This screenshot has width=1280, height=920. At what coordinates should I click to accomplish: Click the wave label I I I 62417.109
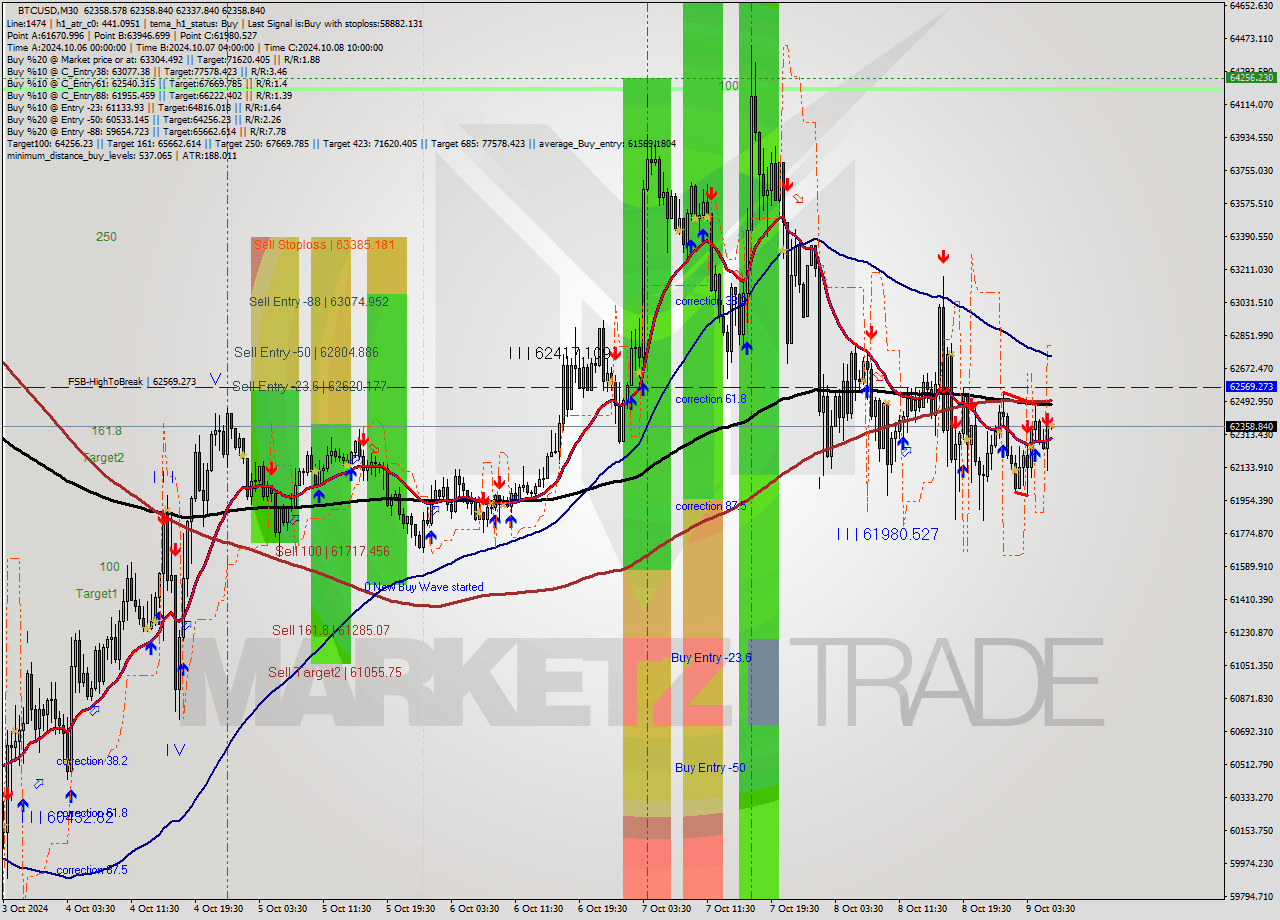coord(559,353)
